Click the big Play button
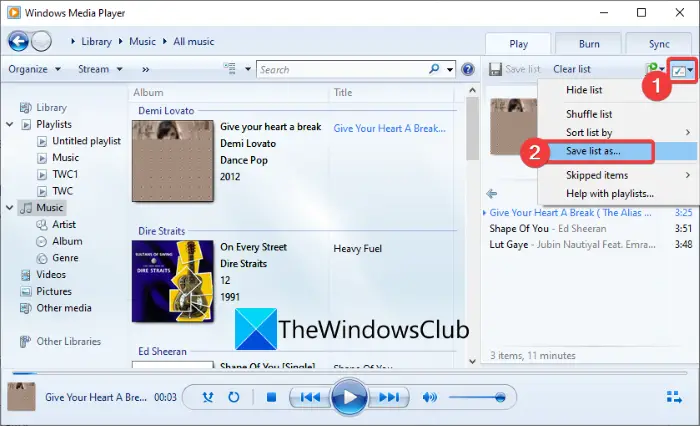 pos(349,397)
